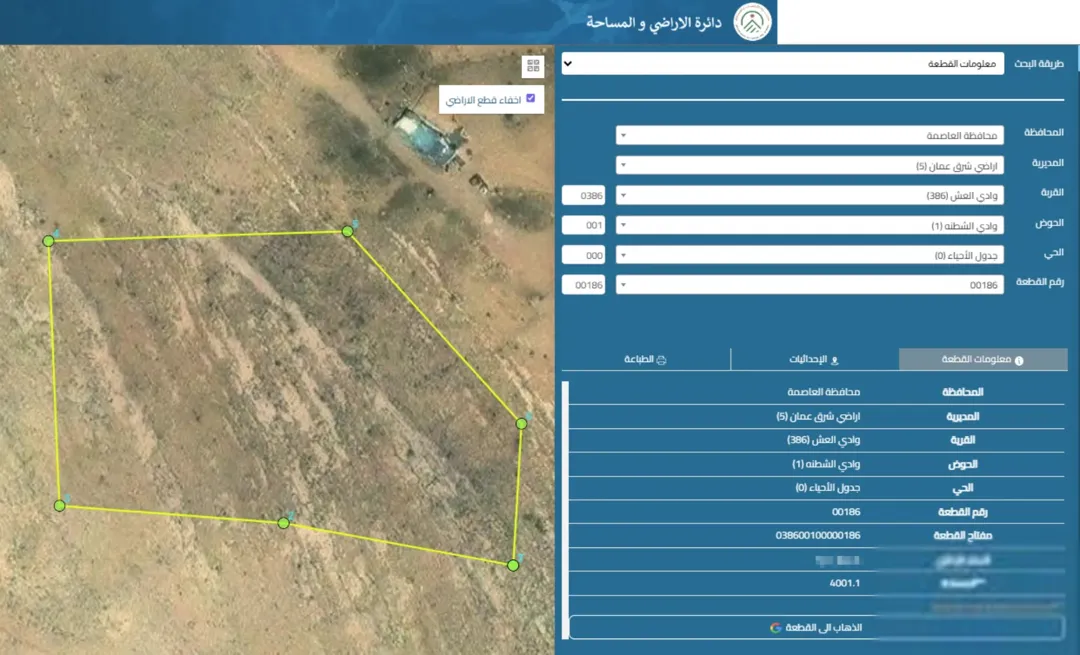Click the village code field 0386
Screen dimensions: 1080x655
tap(583, 196)
